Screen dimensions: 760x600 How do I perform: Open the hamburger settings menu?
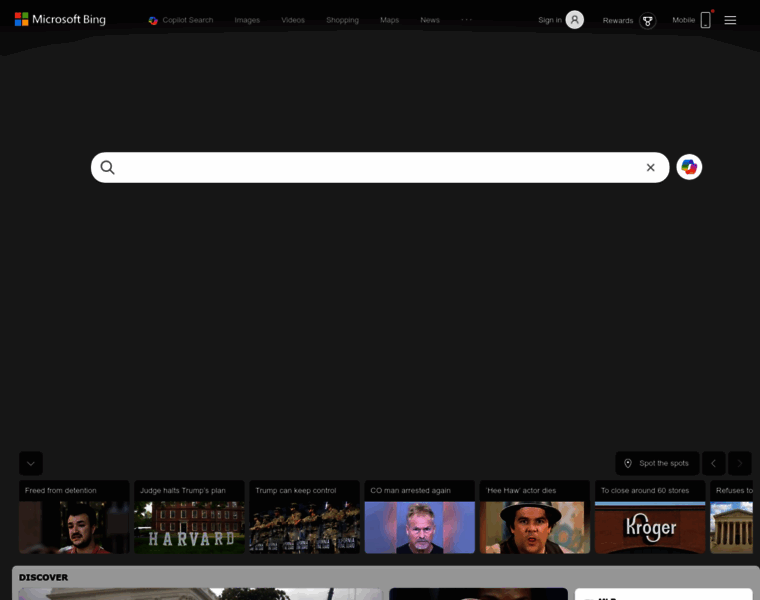coord(730,20)
